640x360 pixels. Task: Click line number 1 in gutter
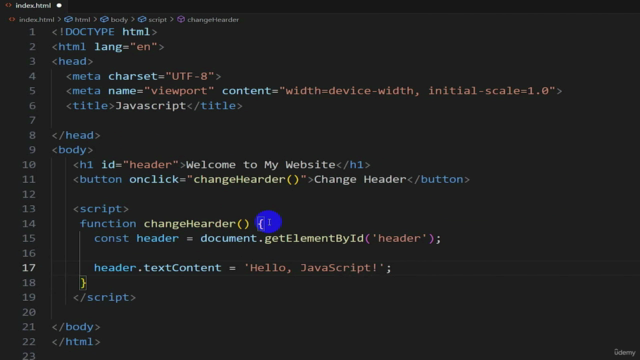(32, 32)
